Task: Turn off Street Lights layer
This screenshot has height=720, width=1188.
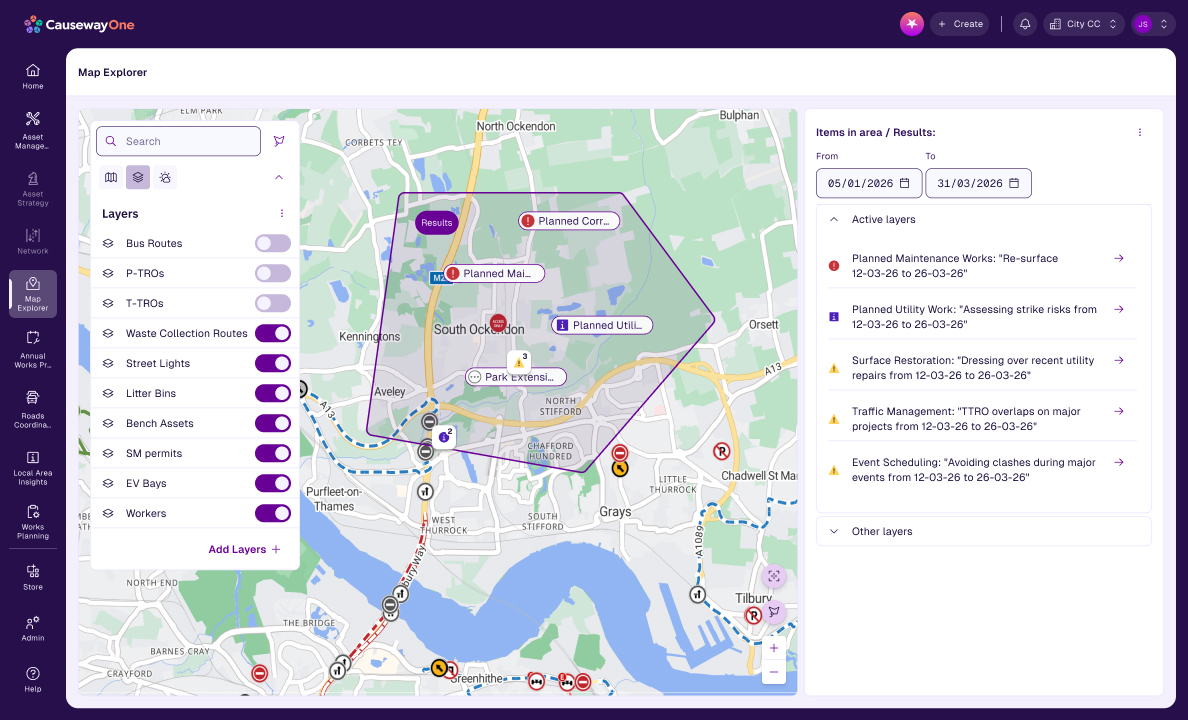Action: pyautogui.click(x=272, y=363)
